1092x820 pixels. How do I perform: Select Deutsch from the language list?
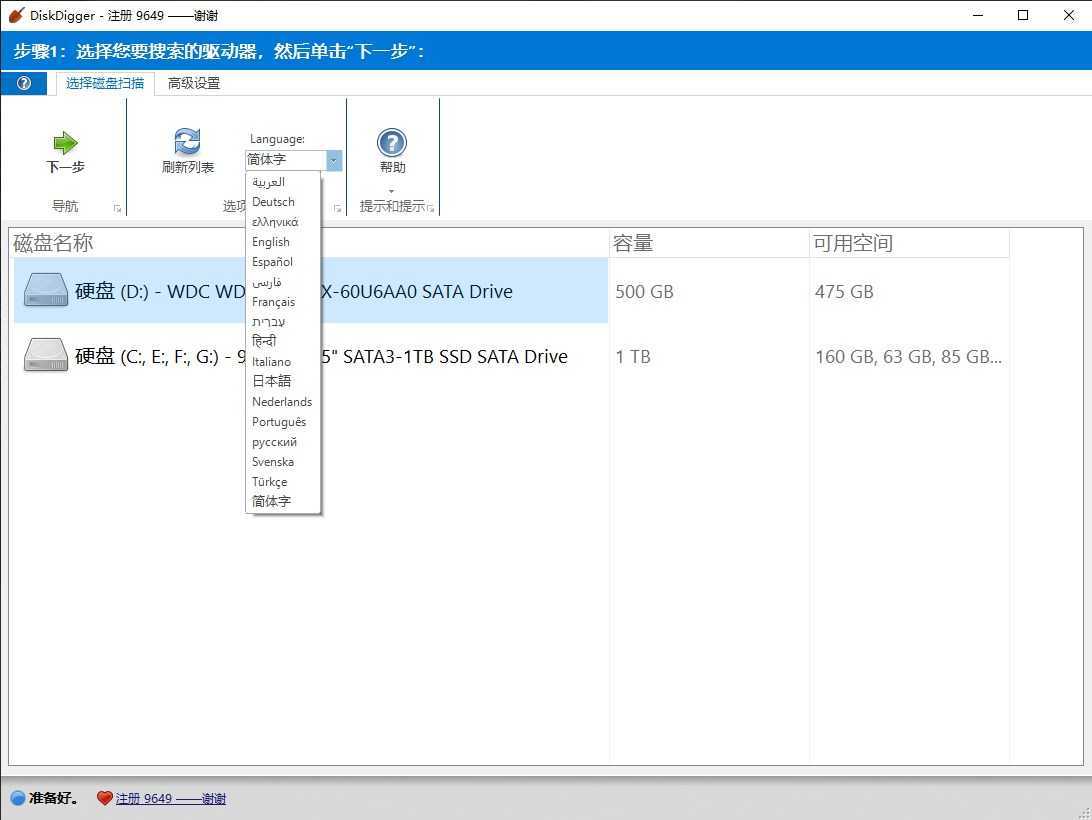click(x=273, y=201)
